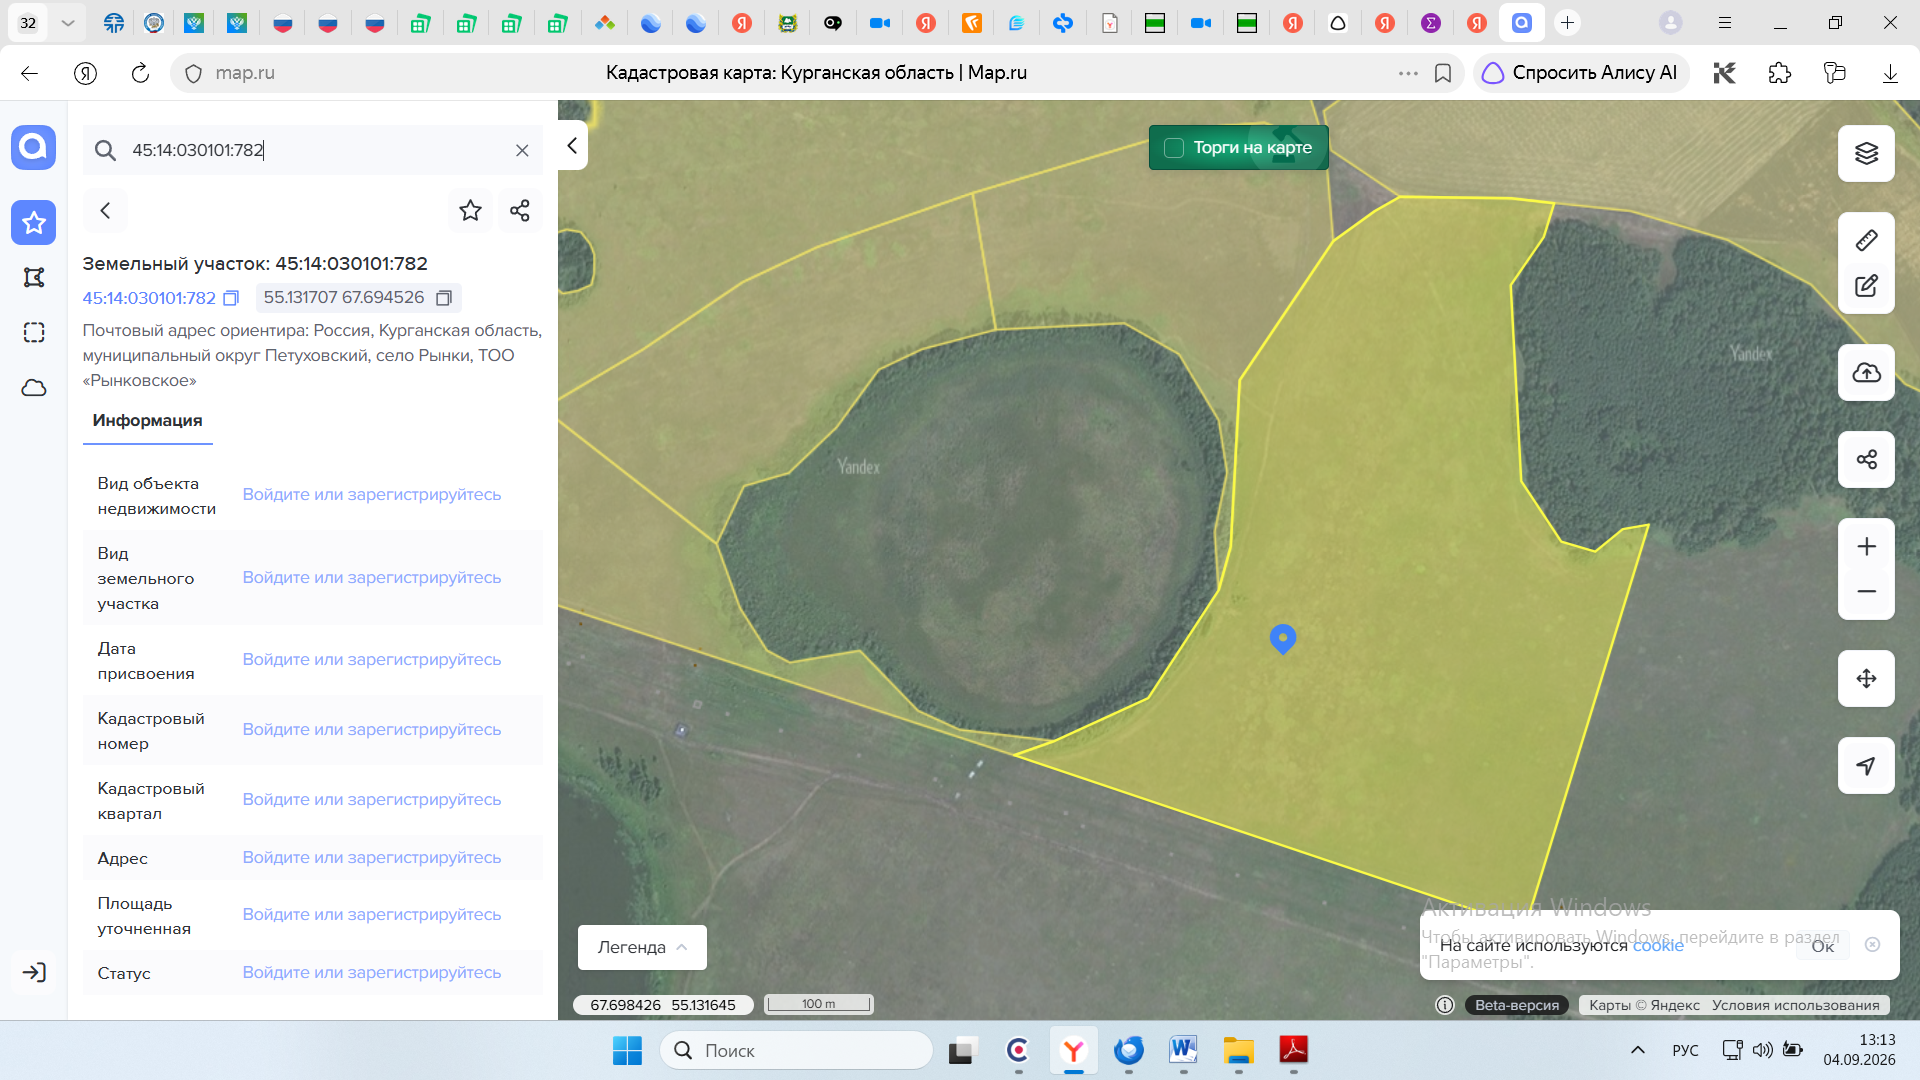Open cloud section in sidebar

pos(34,388)
